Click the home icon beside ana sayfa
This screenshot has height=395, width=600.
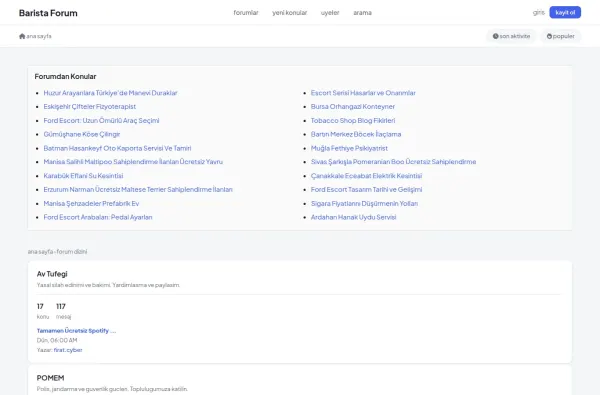pos(22,36)
